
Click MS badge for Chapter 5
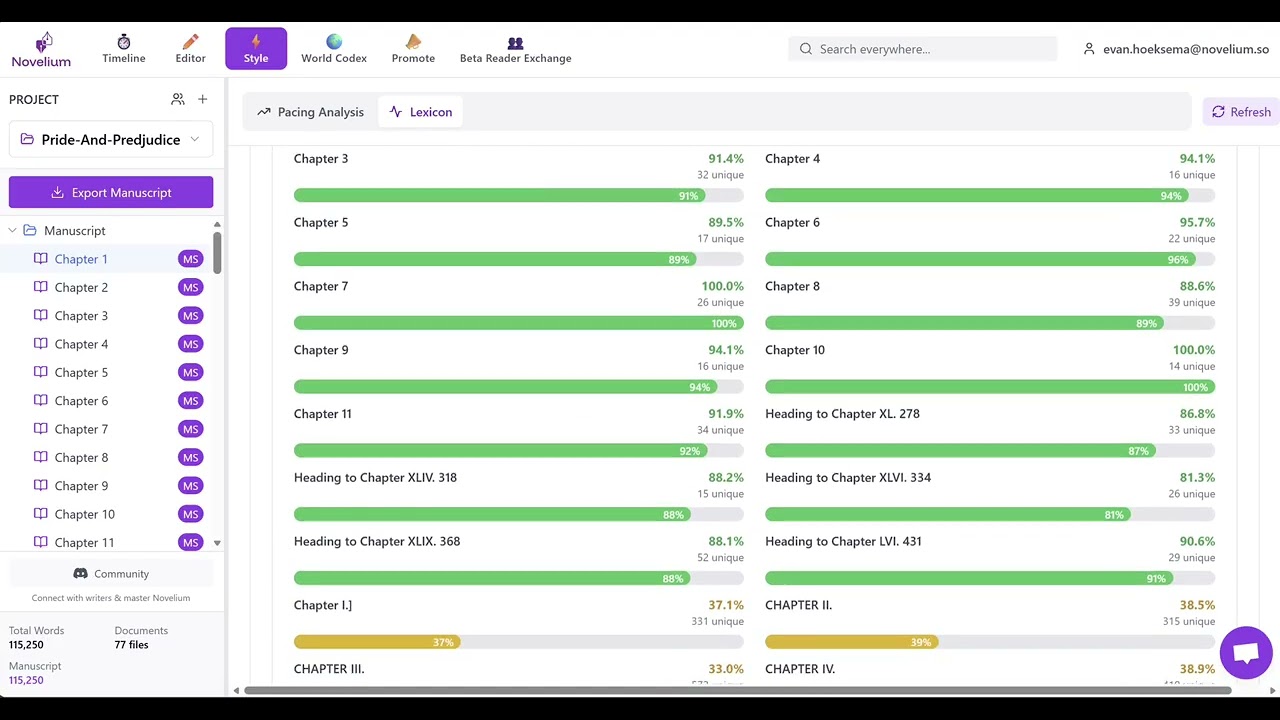point(190,372)
